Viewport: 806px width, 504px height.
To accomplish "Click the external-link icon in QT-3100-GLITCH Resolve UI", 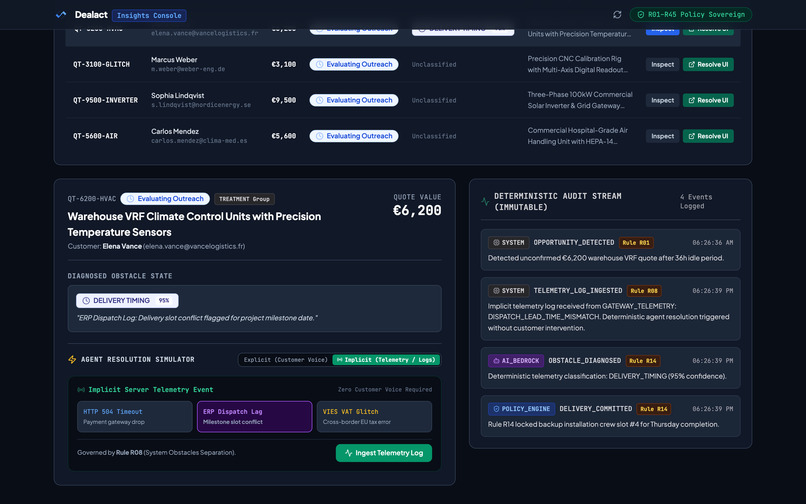I will click(x=691, y=64).
